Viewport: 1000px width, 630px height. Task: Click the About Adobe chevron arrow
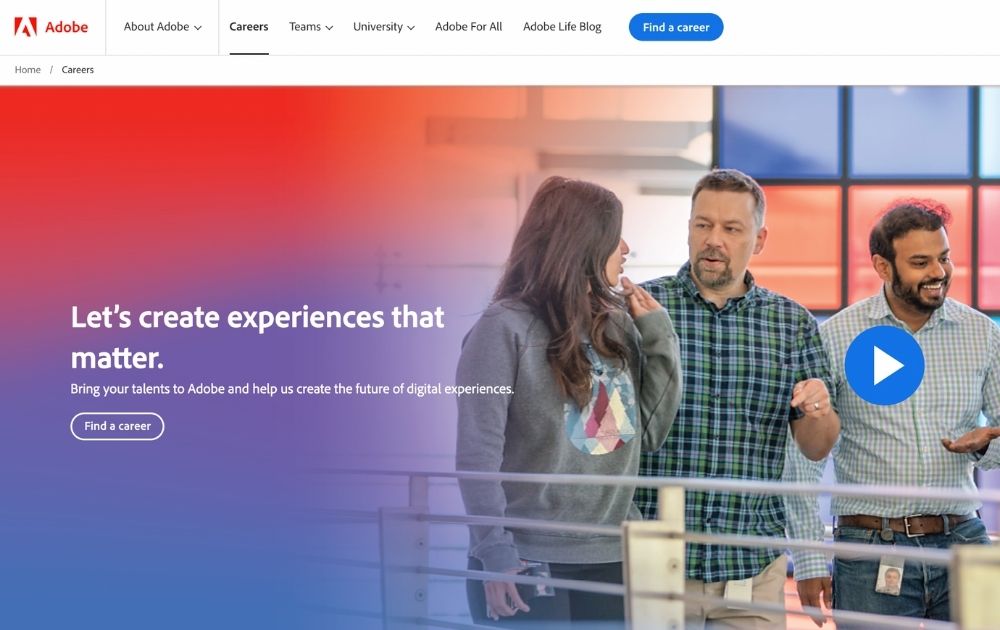point(198,28)
